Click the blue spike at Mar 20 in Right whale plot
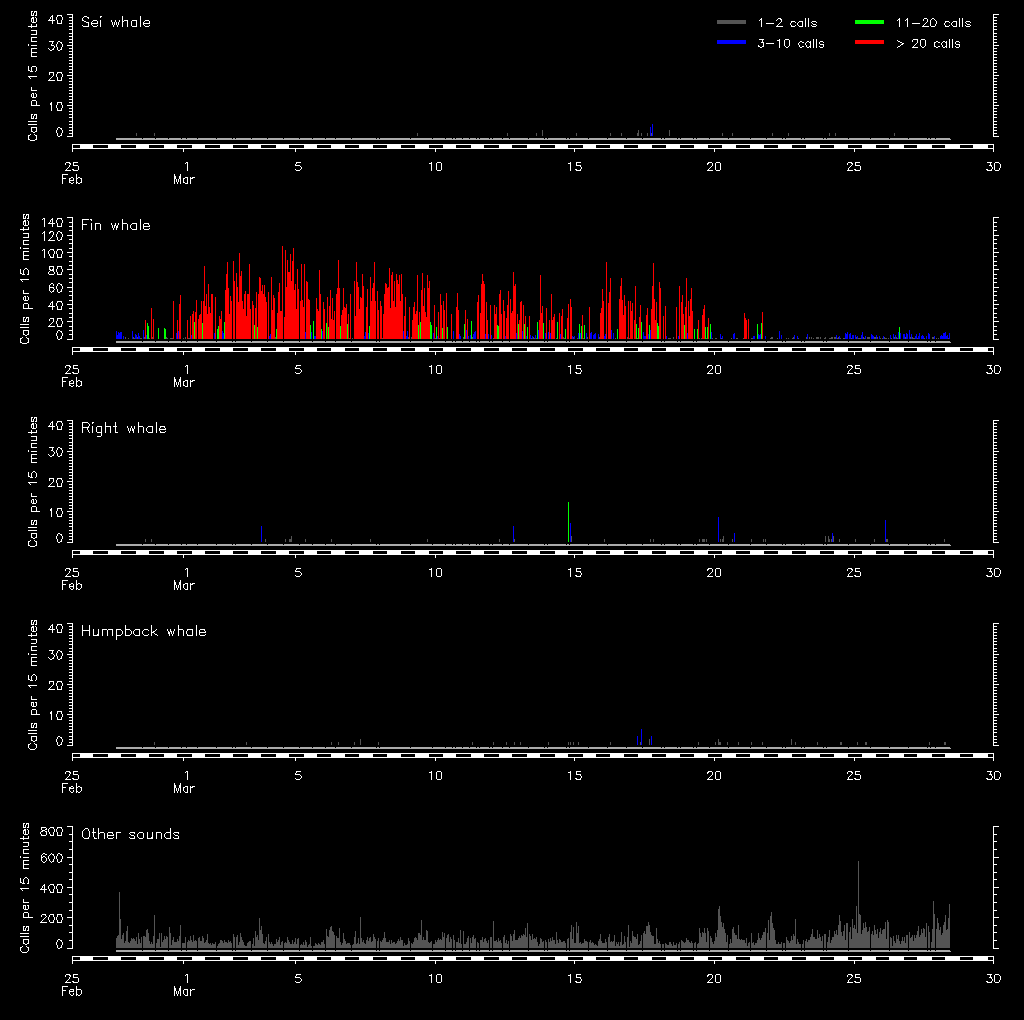The height and width of the screenshot is (1020, 1024). pos(718,529)
